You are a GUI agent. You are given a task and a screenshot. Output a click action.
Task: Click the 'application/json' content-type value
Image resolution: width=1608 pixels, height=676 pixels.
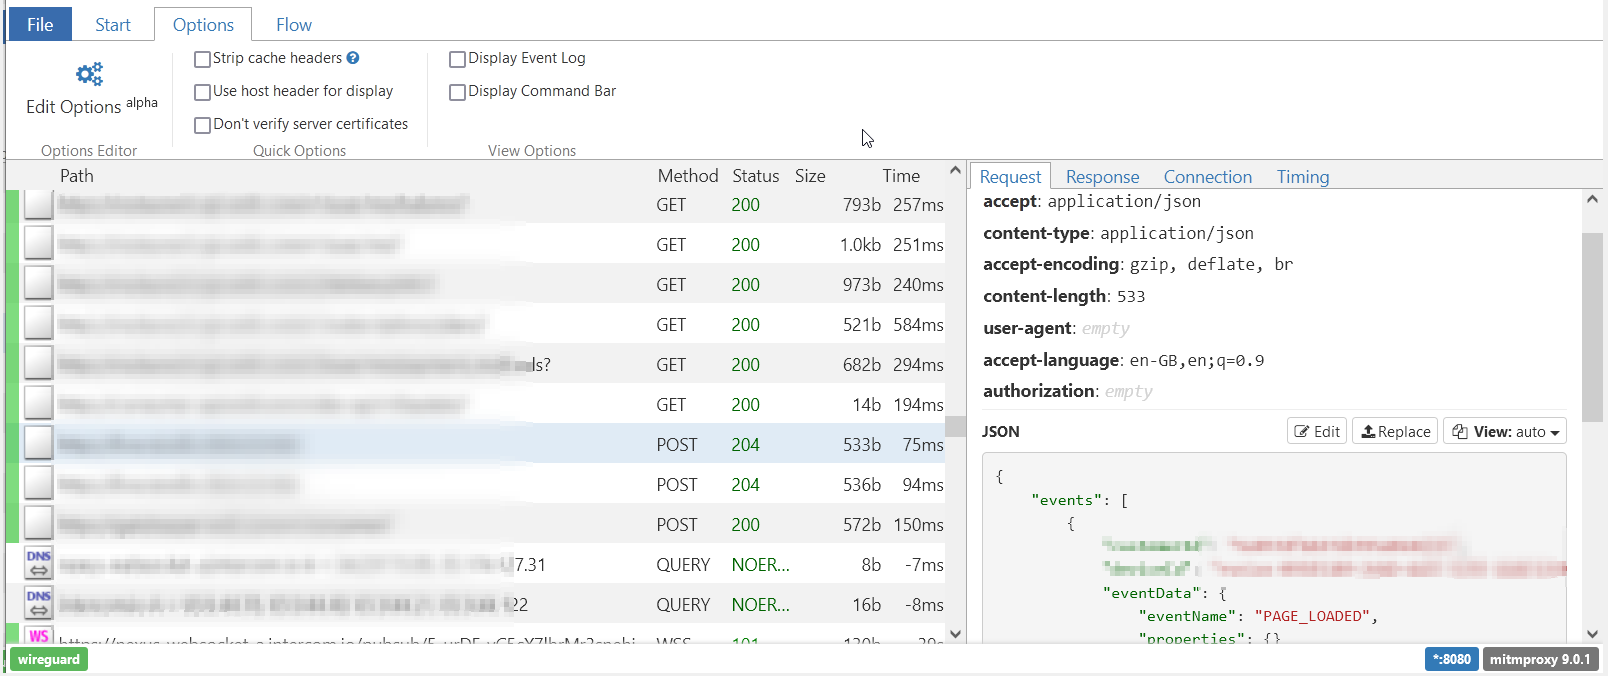(1177, 233)
